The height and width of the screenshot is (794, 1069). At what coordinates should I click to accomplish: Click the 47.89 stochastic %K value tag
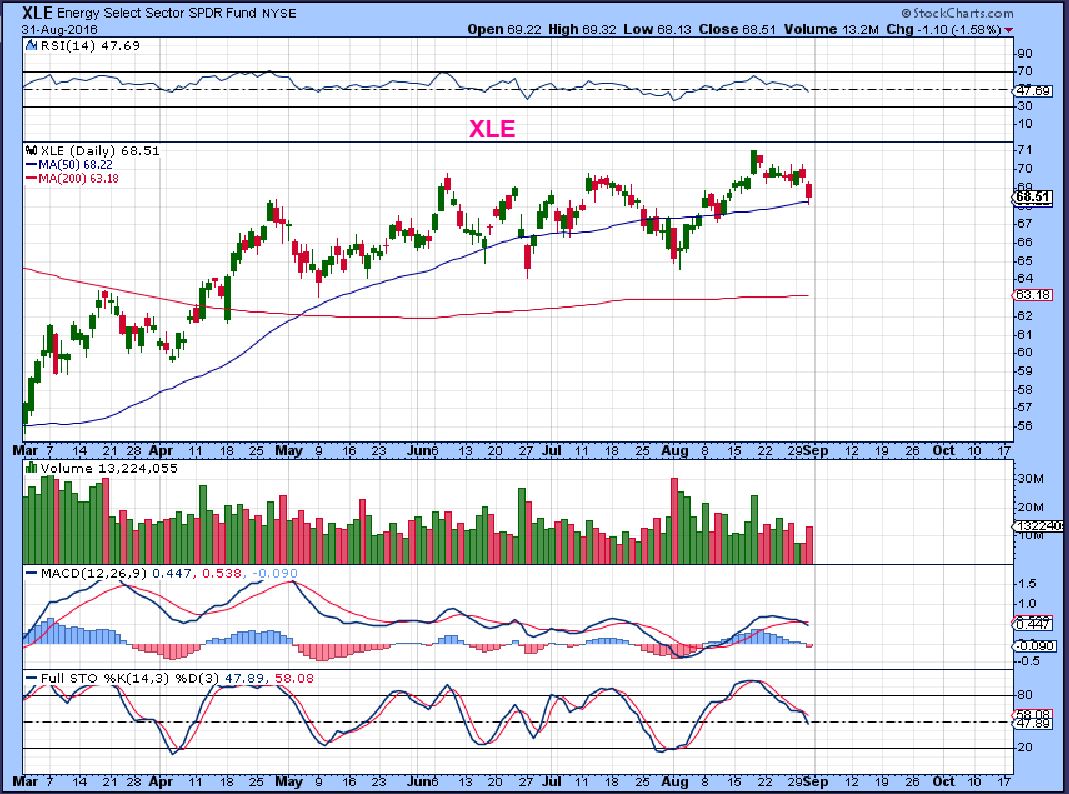[1033, 723]
